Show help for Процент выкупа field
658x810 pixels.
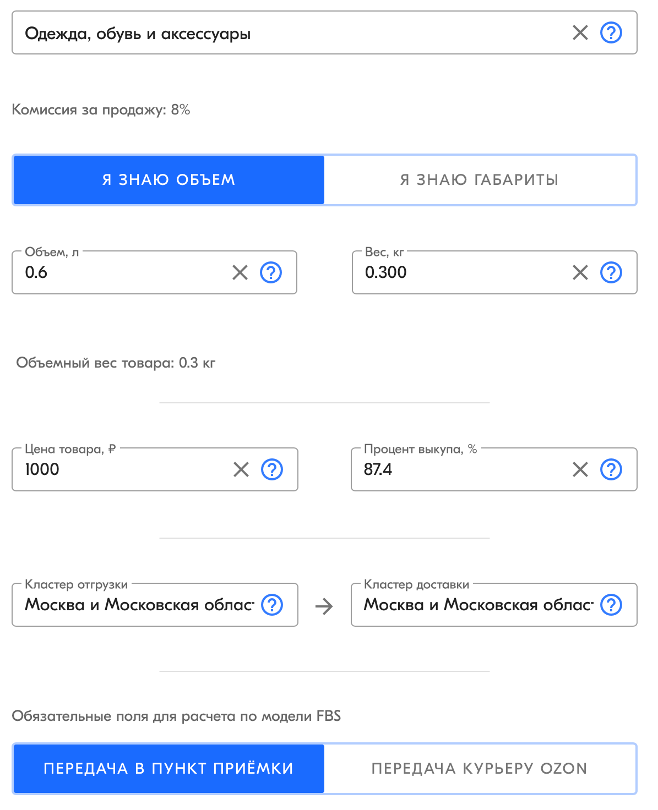(611, 470)
